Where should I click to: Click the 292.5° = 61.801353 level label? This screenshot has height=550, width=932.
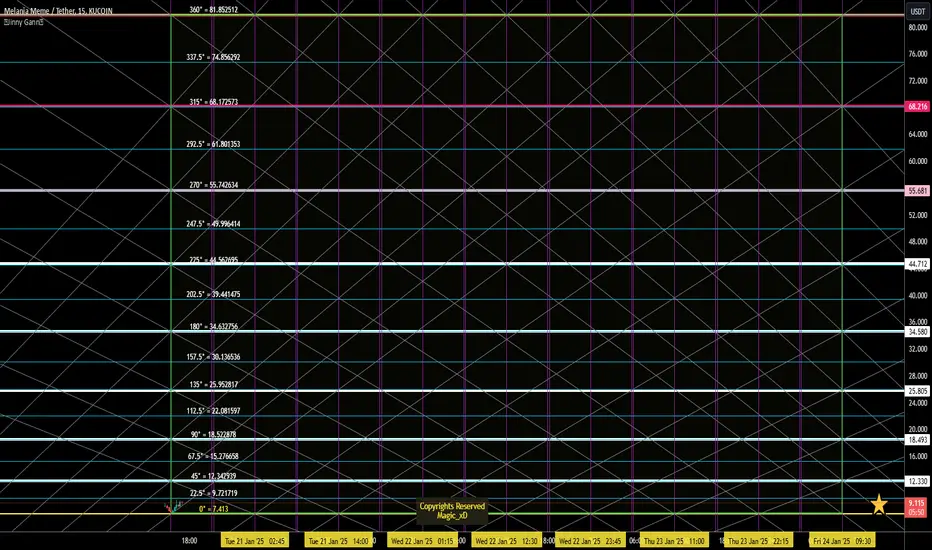click(x=213, y=144)
